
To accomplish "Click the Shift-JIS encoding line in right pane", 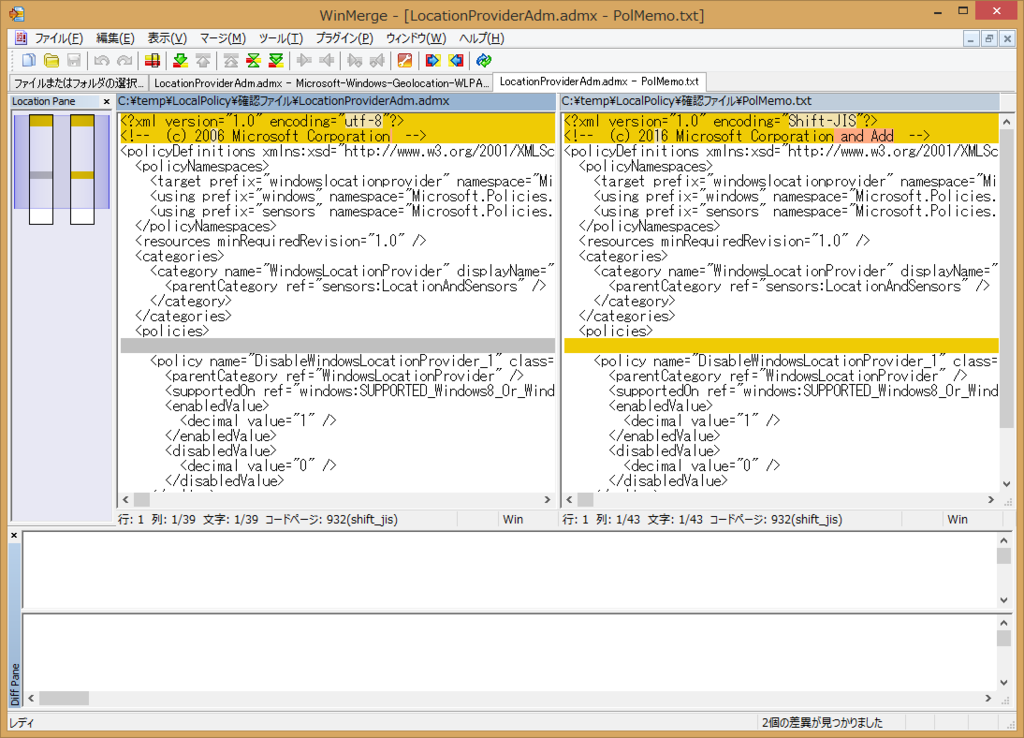I will coord(781,121).
